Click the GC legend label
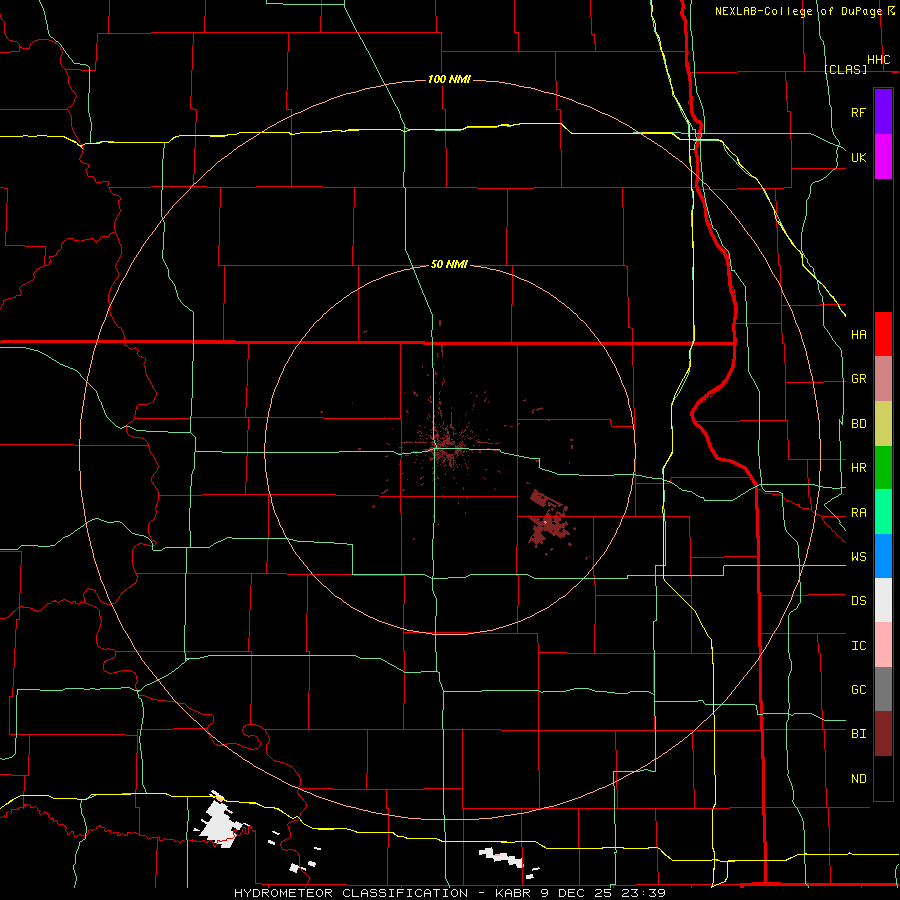Screen dimensions: 900x900 click(858, 690)
